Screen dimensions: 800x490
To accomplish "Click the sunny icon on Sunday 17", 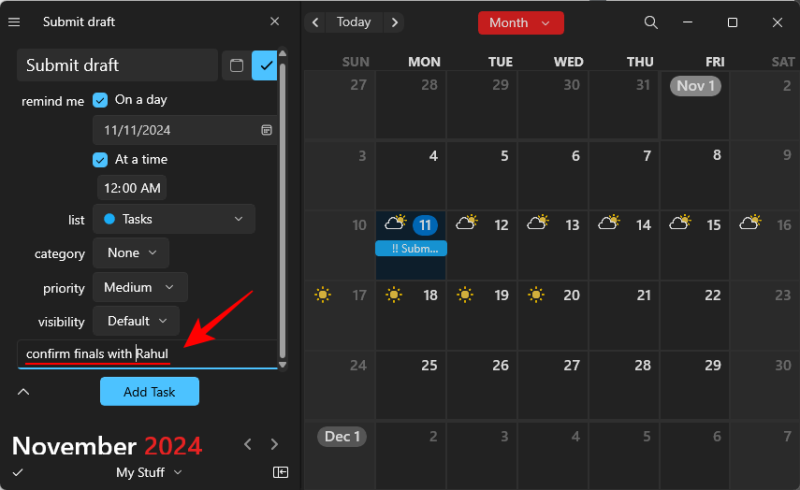I will click(322, 295).
